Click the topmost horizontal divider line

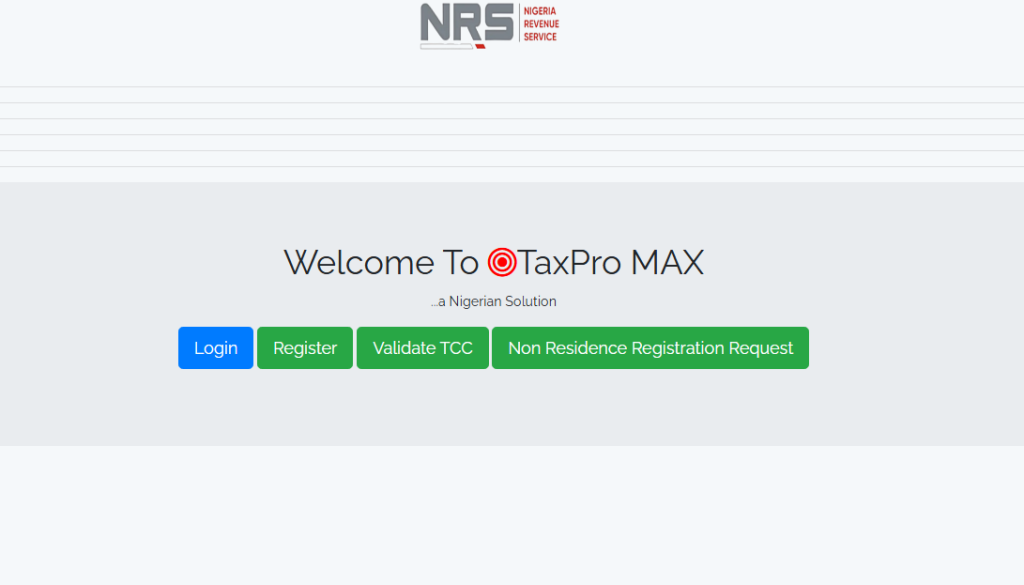pos(512,87)
